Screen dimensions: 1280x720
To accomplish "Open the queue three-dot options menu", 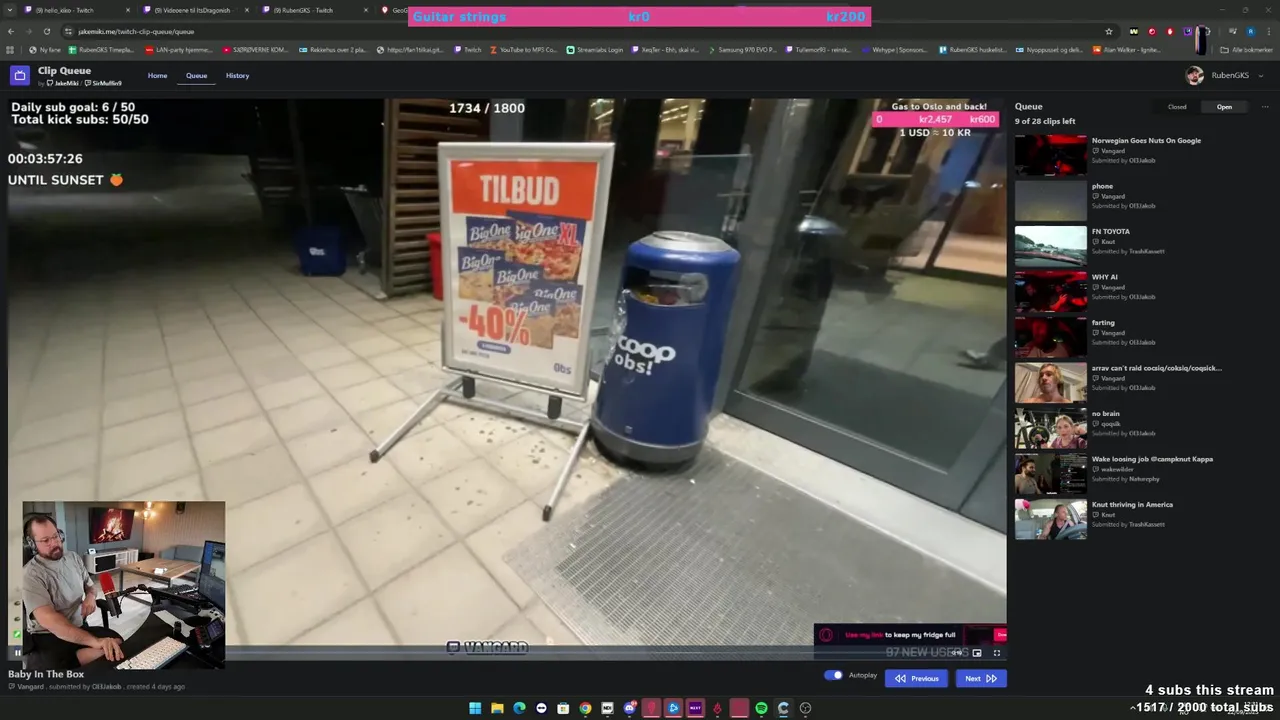I will pyautogui.click(x=1264, y=107).
